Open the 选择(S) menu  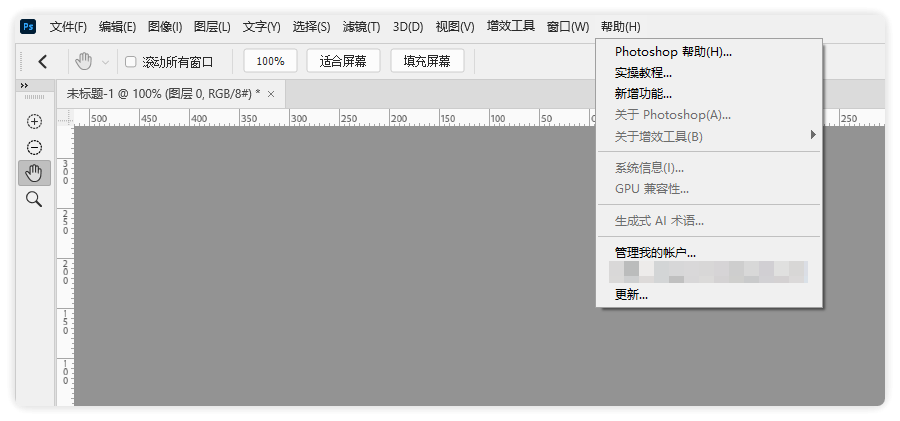(x=311, y=26)
